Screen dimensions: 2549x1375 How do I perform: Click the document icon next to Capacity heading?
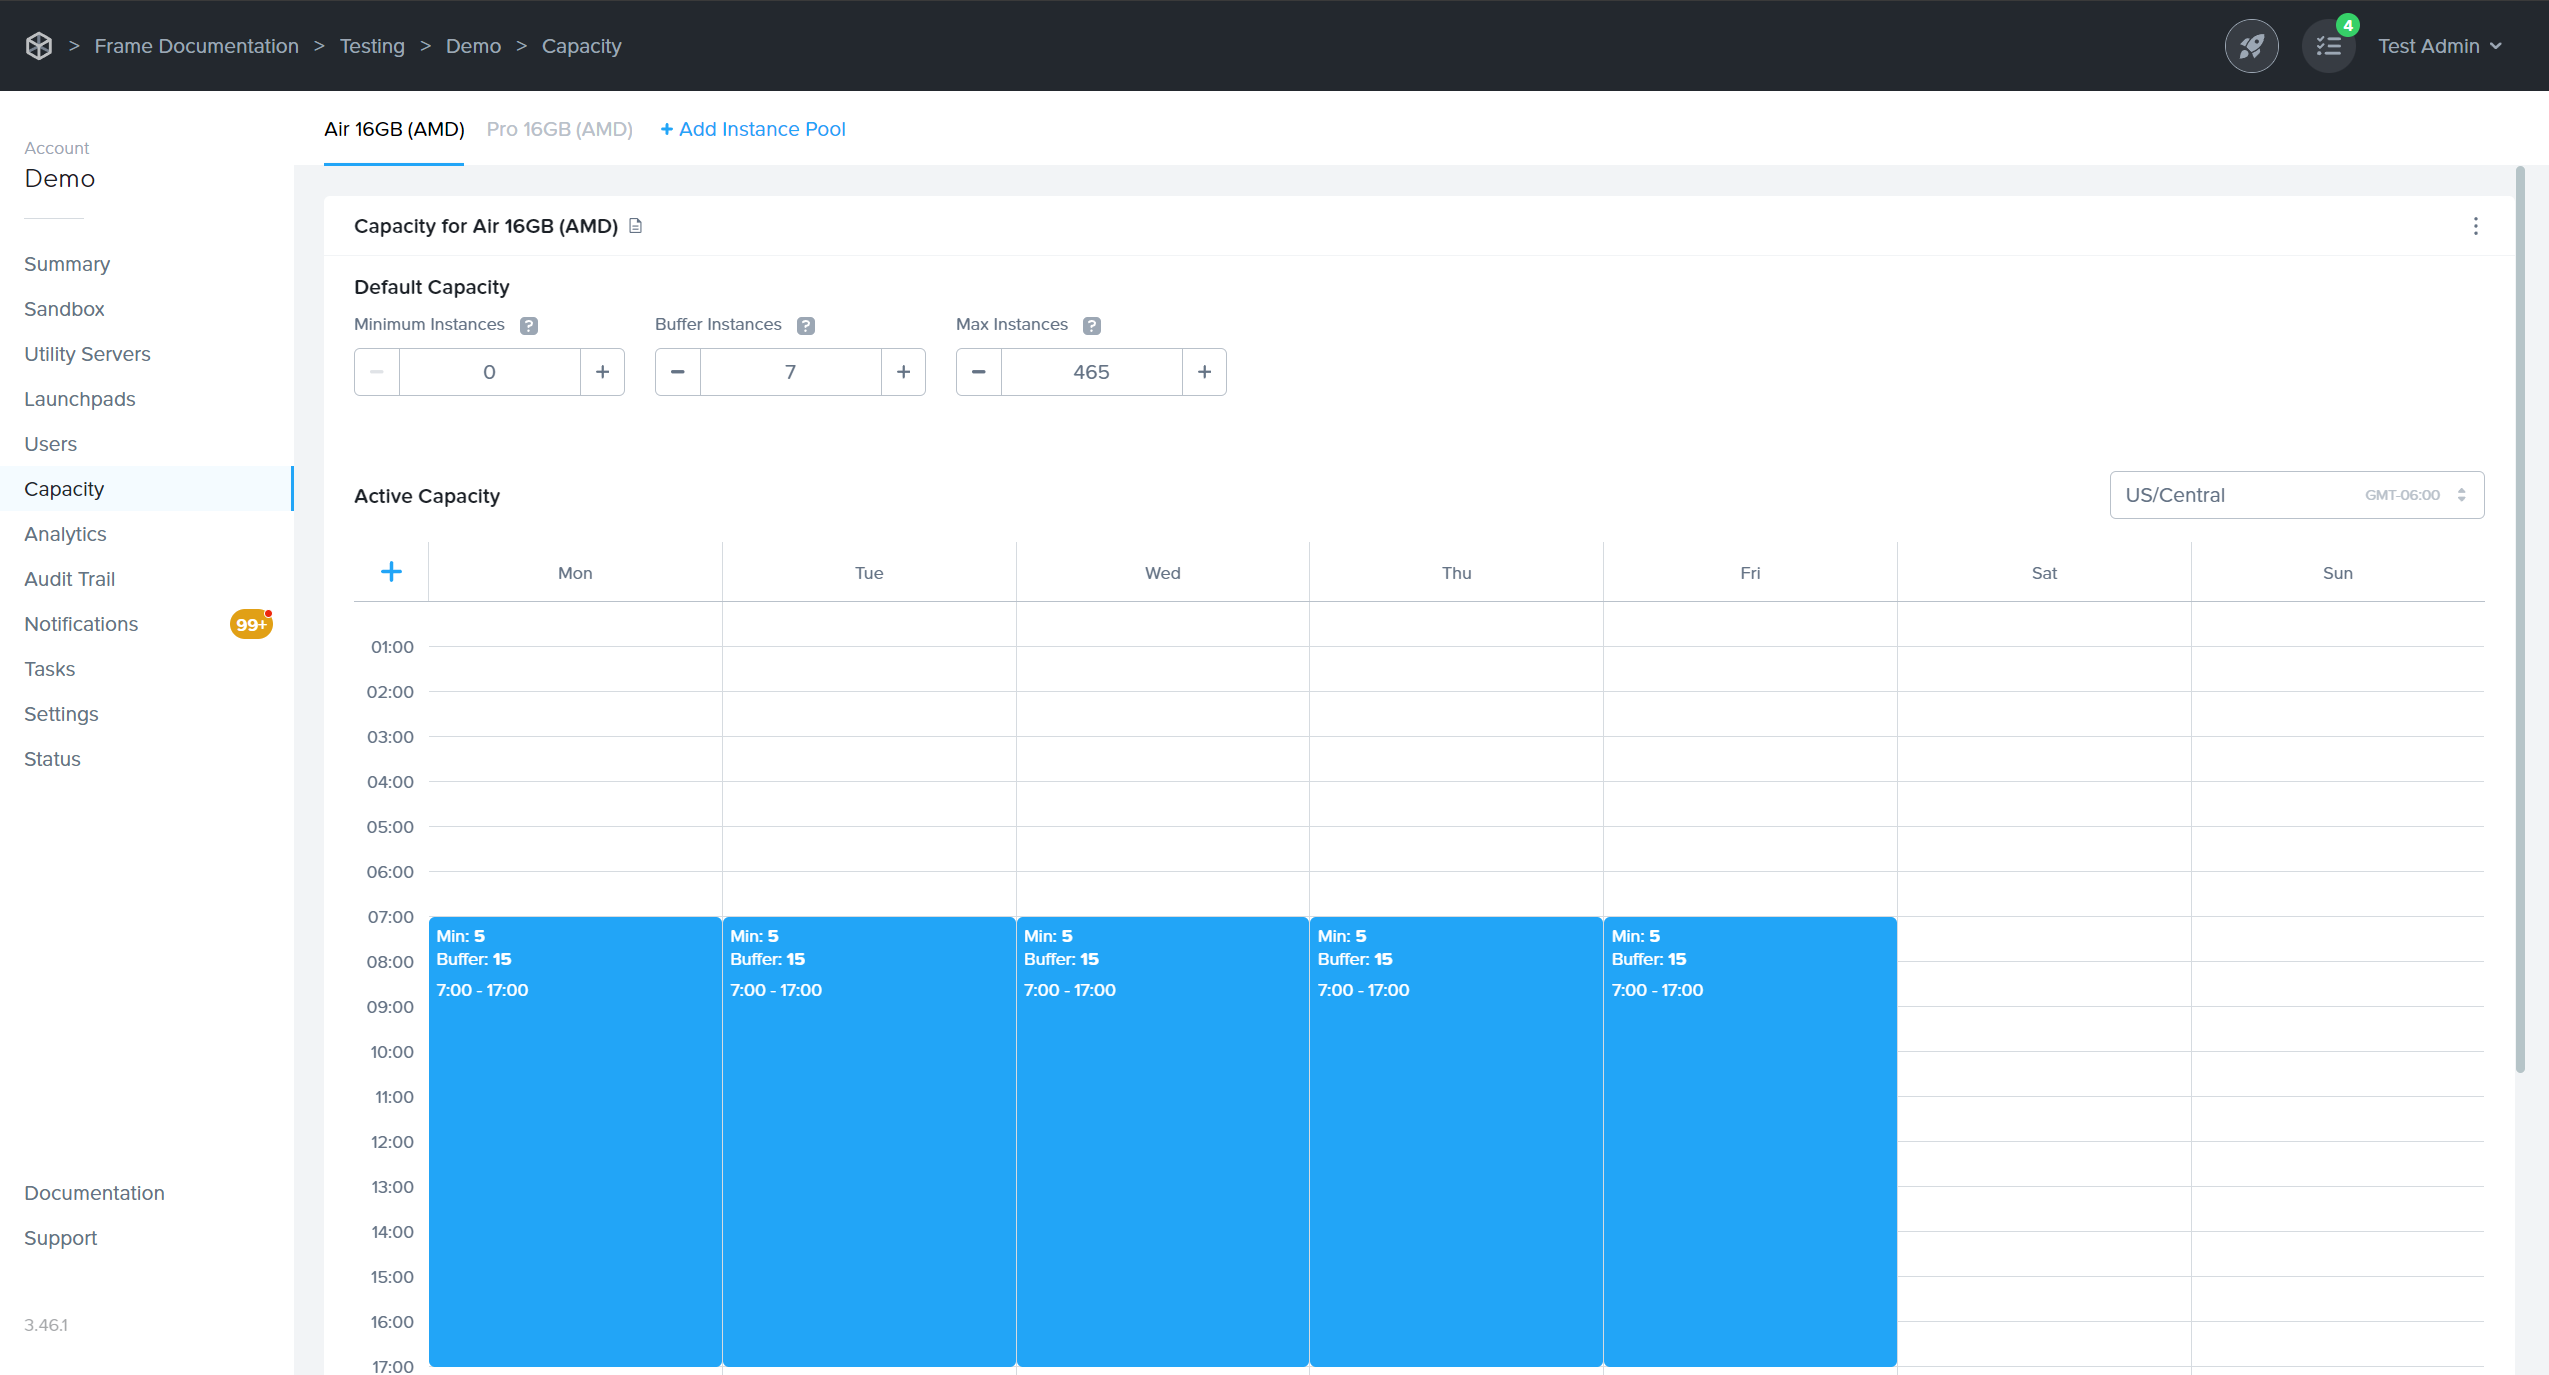click(x=635, y=226)
